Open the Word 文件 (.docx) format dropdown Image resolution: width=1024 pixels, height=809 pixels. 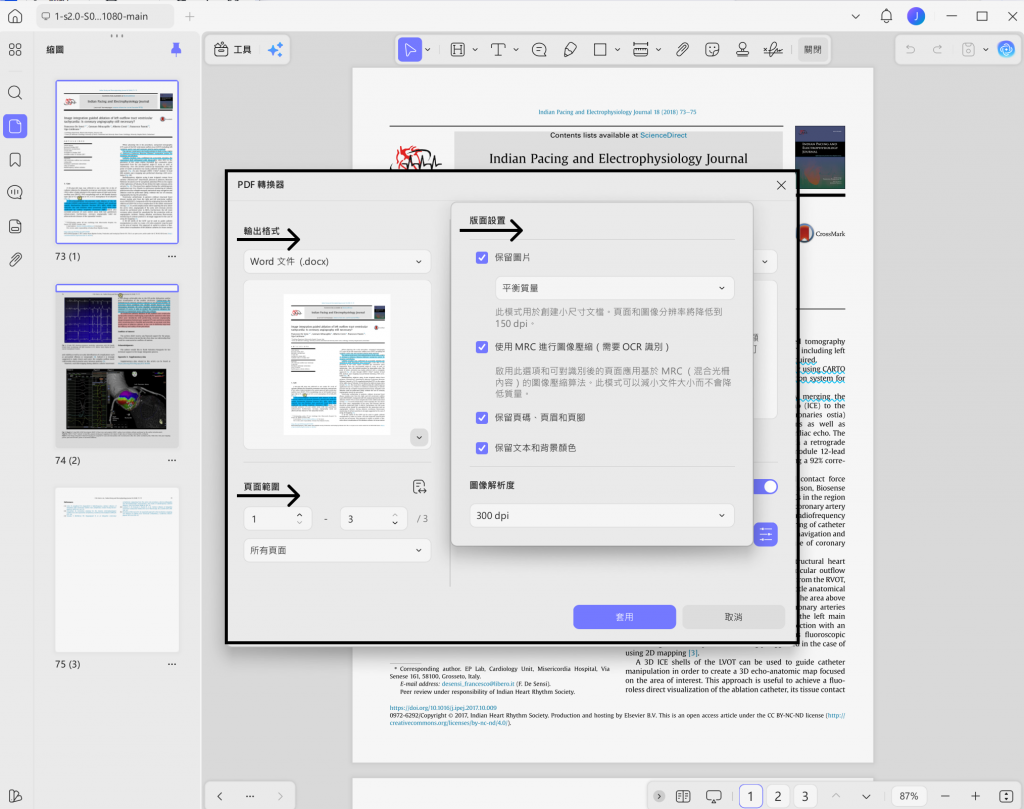point(337,261)
